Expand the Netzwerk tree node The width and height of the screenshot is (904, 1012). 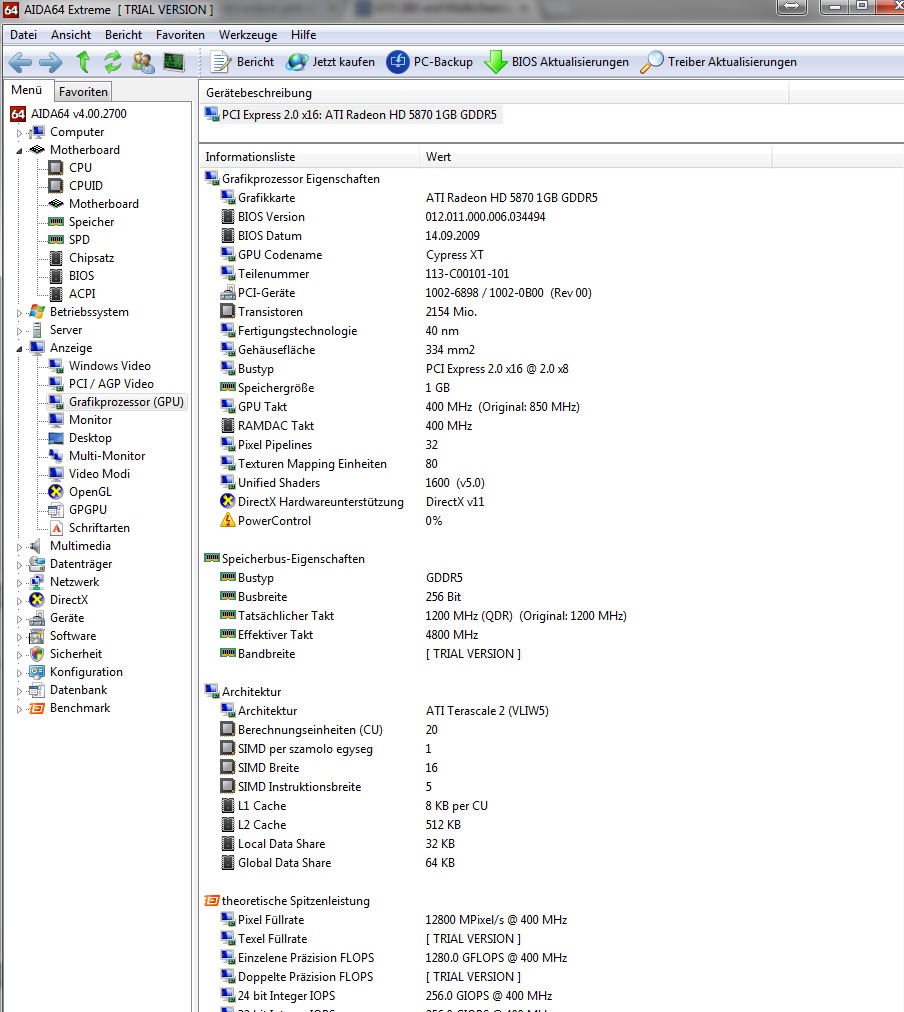pyautogui.click(x=19, y=583)
